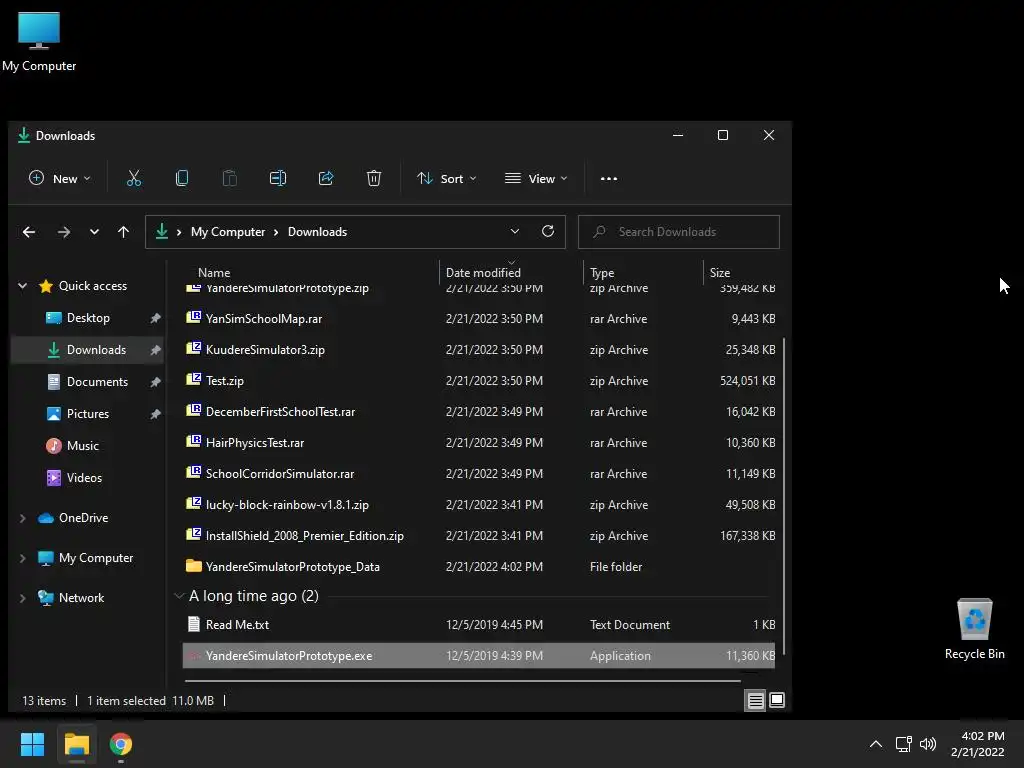Select KuudereSimulator3.zip file

pos(479,350)
